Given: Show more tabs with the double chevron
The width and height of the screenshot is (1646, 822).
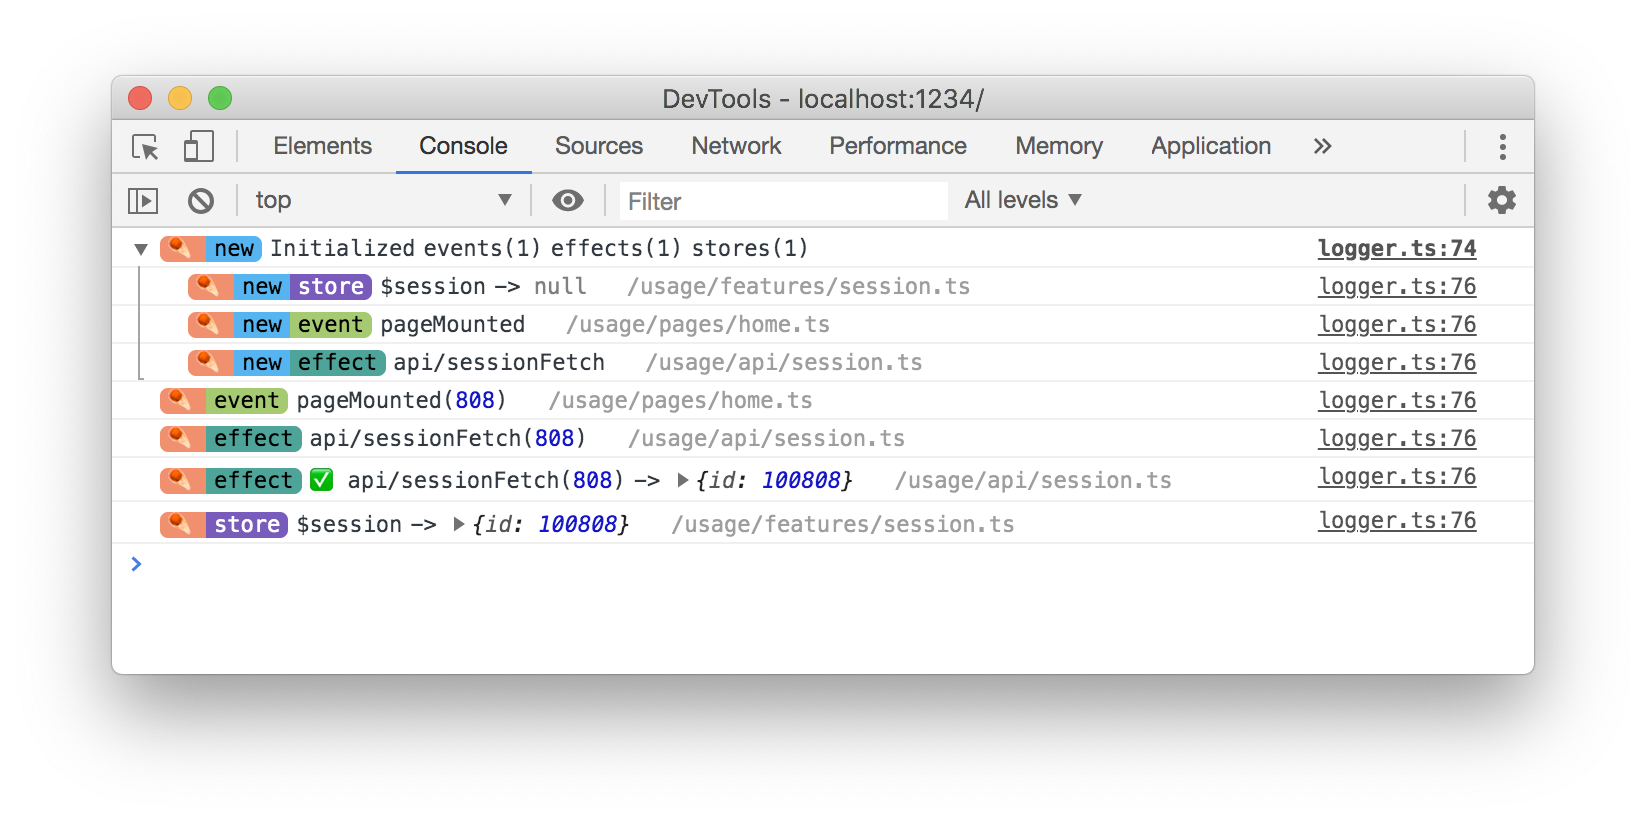Looking at the screenshot, I should point(1322,147).
